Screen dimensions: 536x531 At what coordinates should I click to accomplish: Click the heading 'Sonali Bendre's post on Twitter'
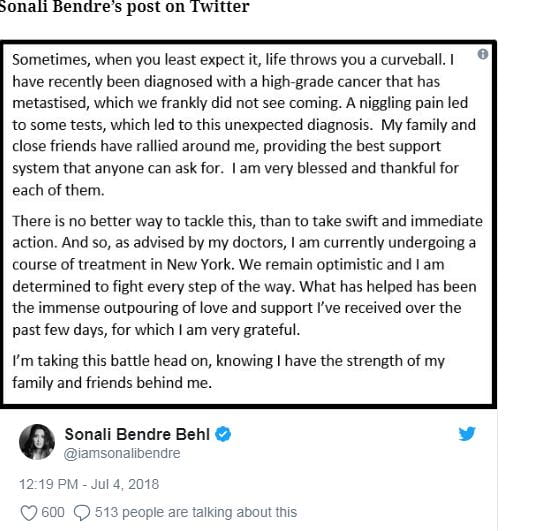click(124, 7)
